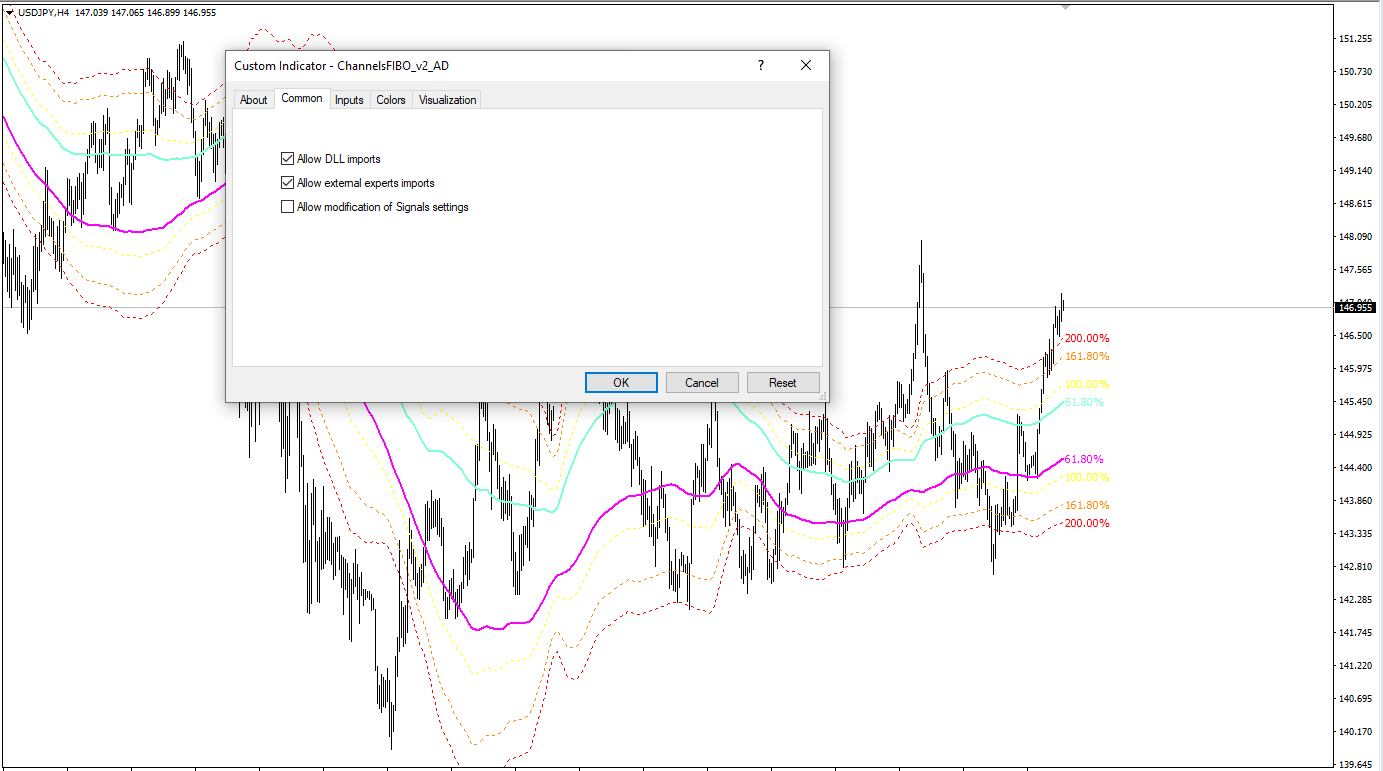Image resolution: width=1383 pixels, height=771 pixels.
Task: Go to the Colors tab
Action: [x=391, y=100]
